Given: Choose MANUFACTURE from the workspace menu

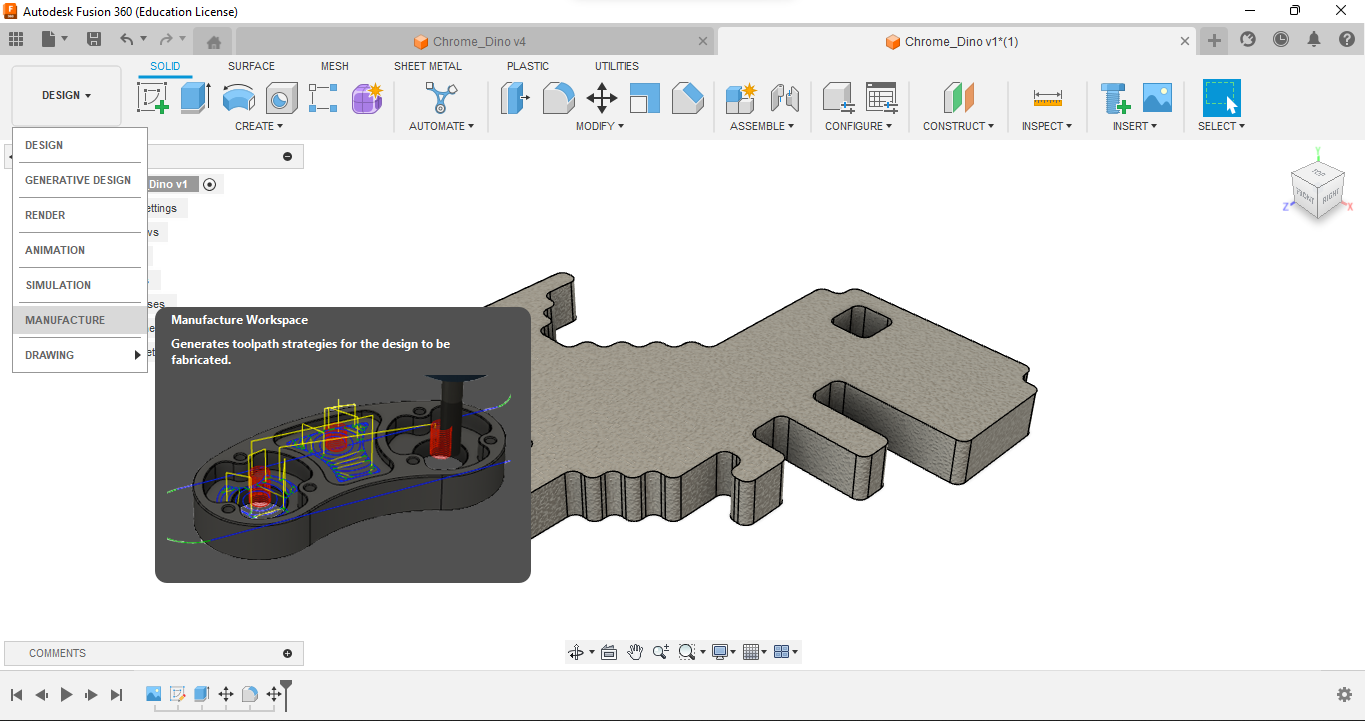Looking at the screenshot, I should pyautogui.click(x=80, y=320).
